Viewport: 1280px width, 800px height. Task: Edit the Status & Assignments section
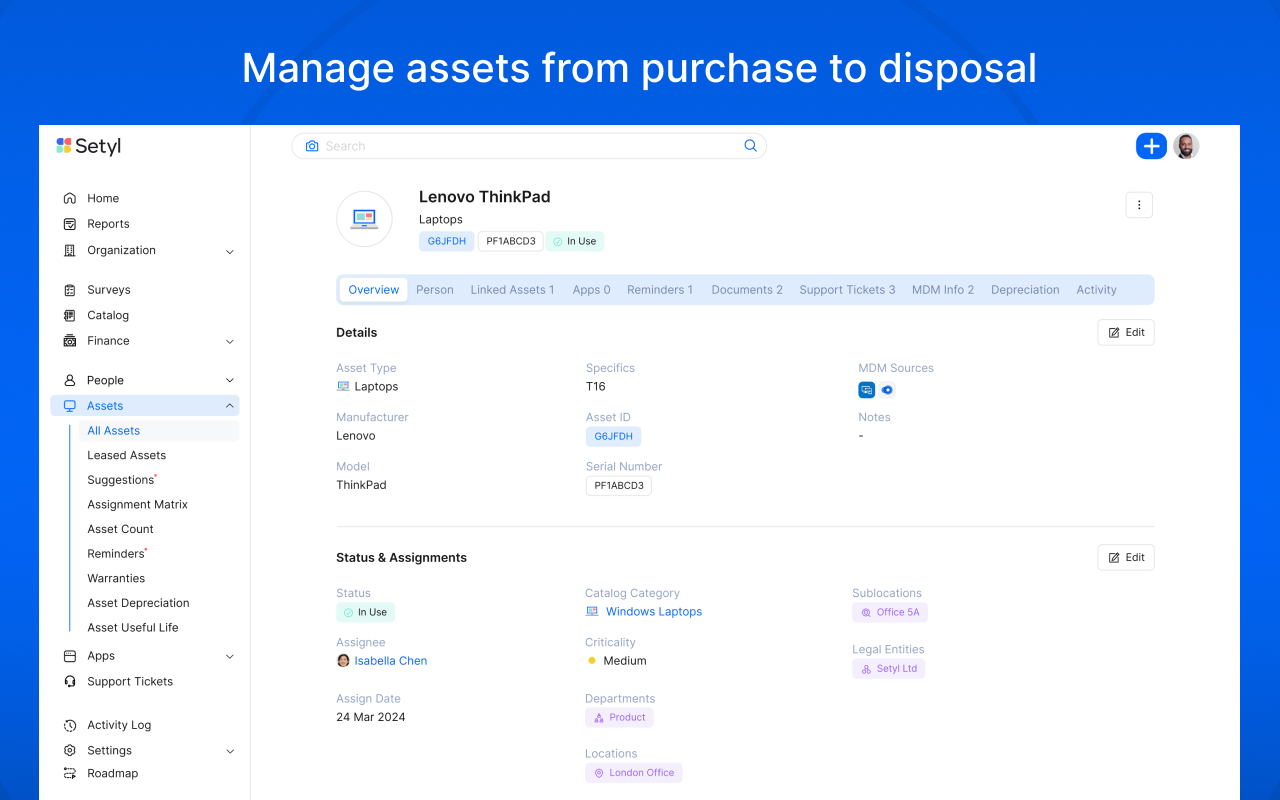click(x=1126, y=557)
